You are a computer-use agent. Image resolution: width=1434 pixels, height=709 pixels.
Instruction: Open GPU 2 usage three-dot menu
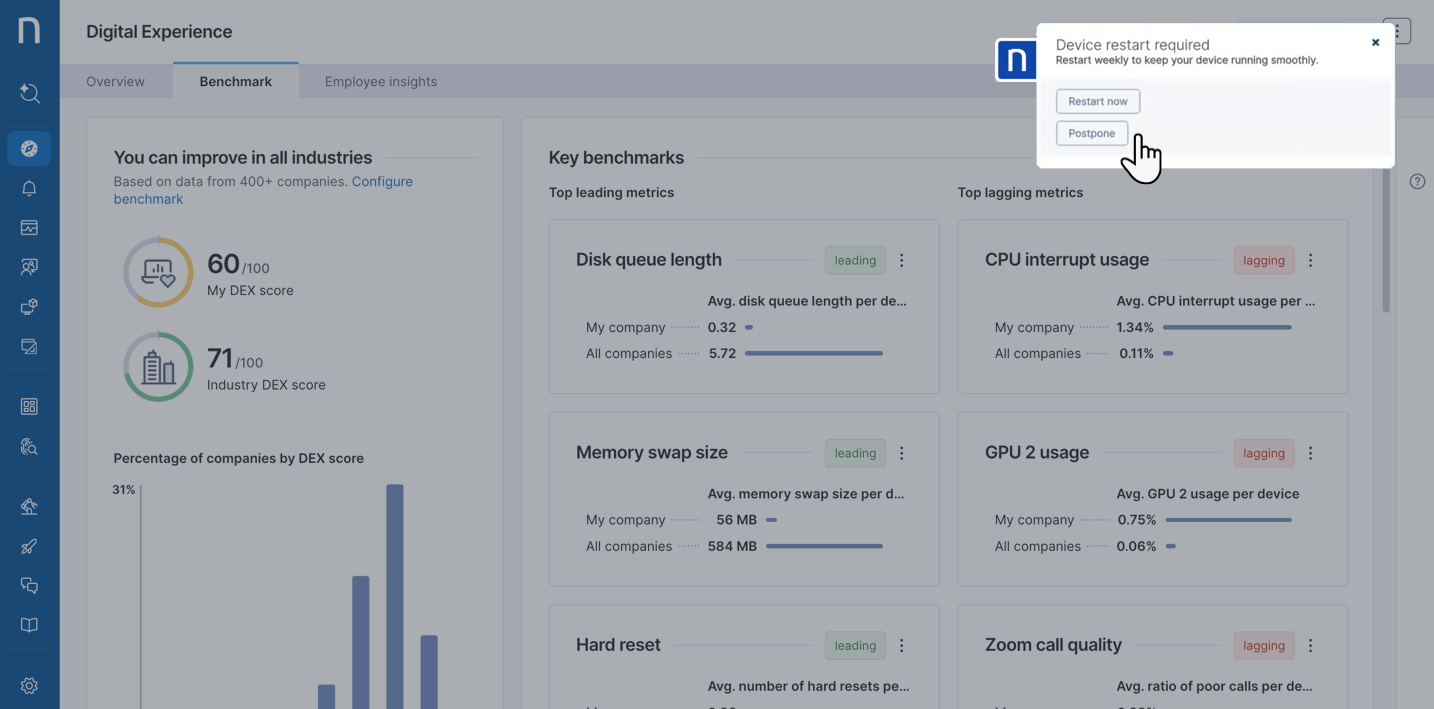coord(1310,453)
